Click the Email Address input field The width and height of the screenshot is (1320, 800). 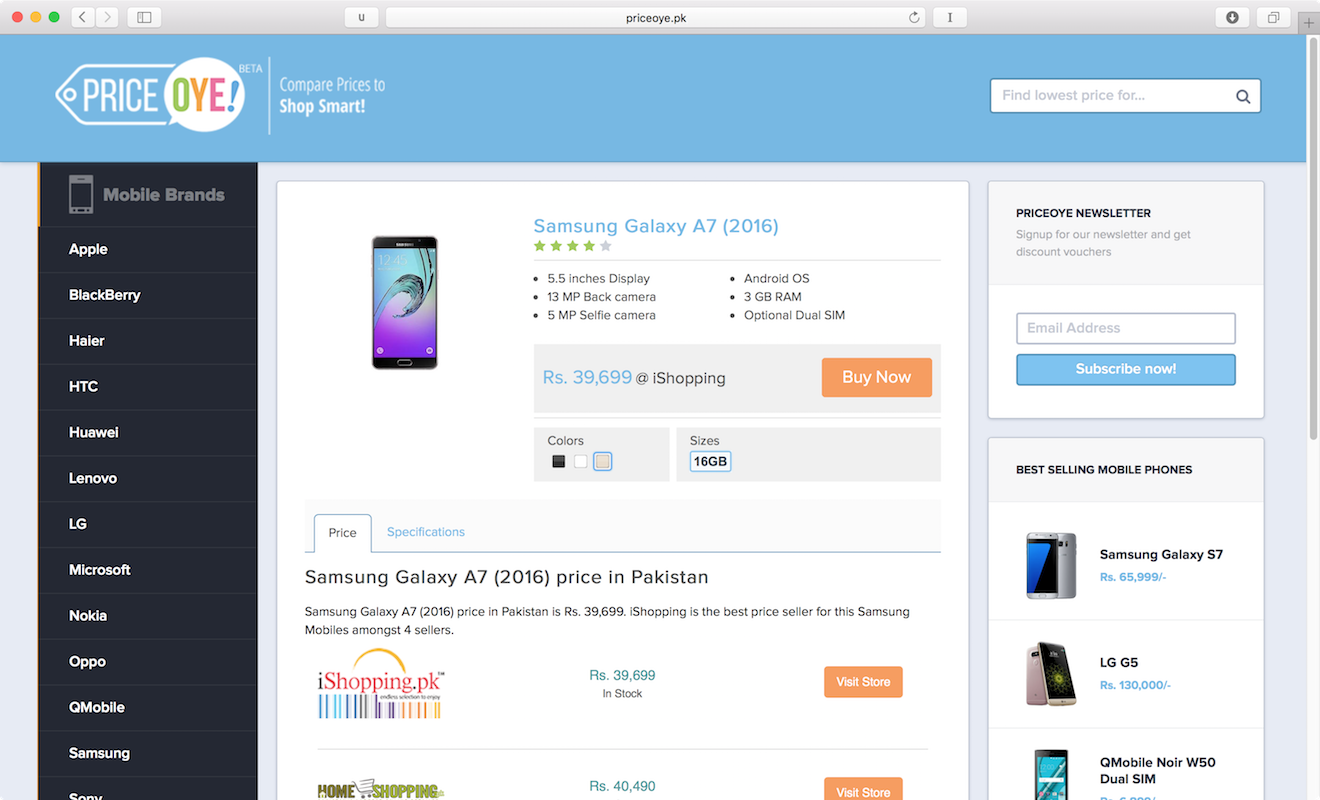(x=1126, y=328)
